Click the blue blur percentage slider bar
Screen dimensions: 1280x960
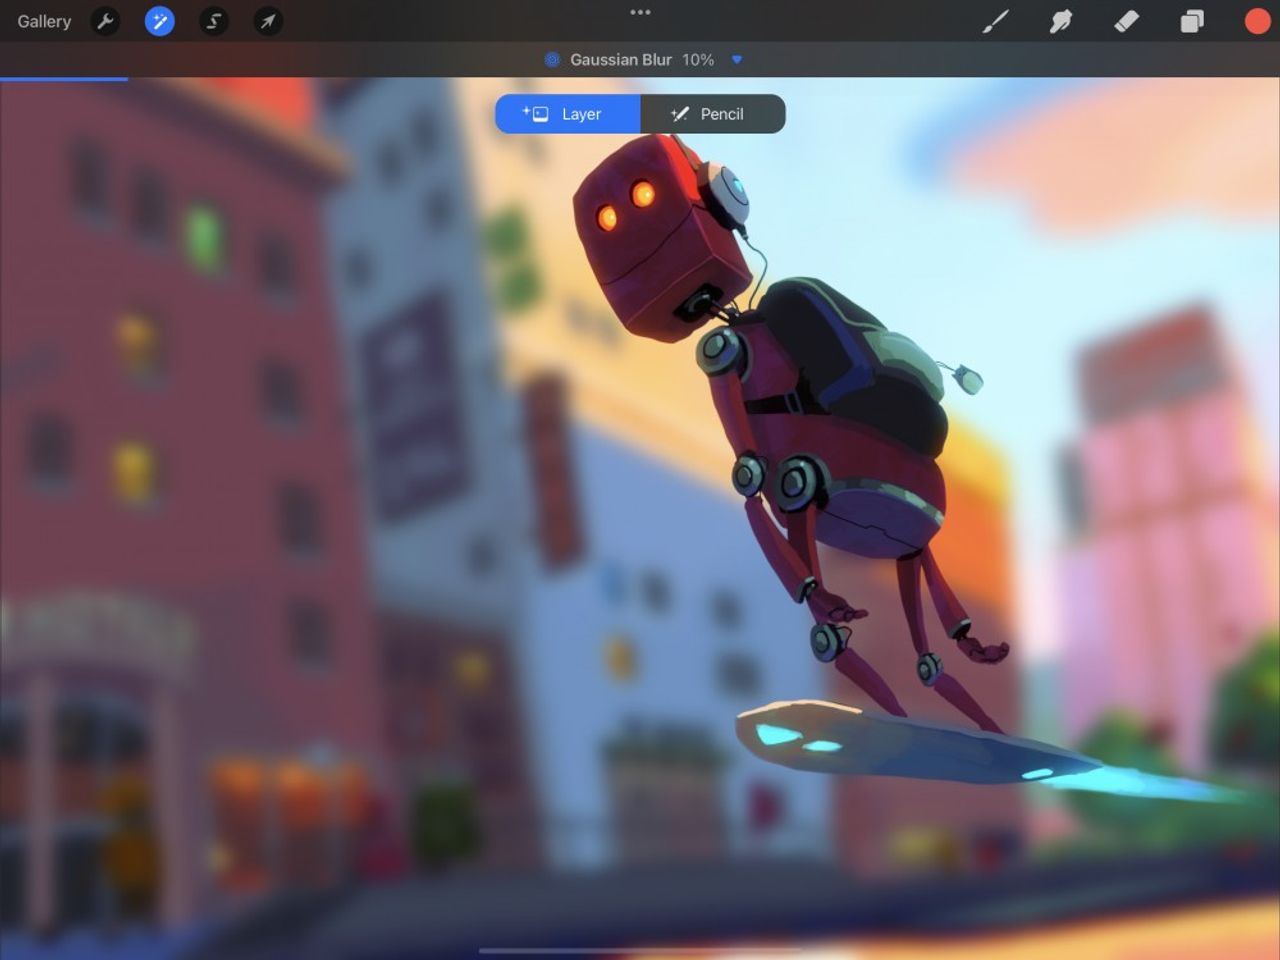tap(64, 77)
